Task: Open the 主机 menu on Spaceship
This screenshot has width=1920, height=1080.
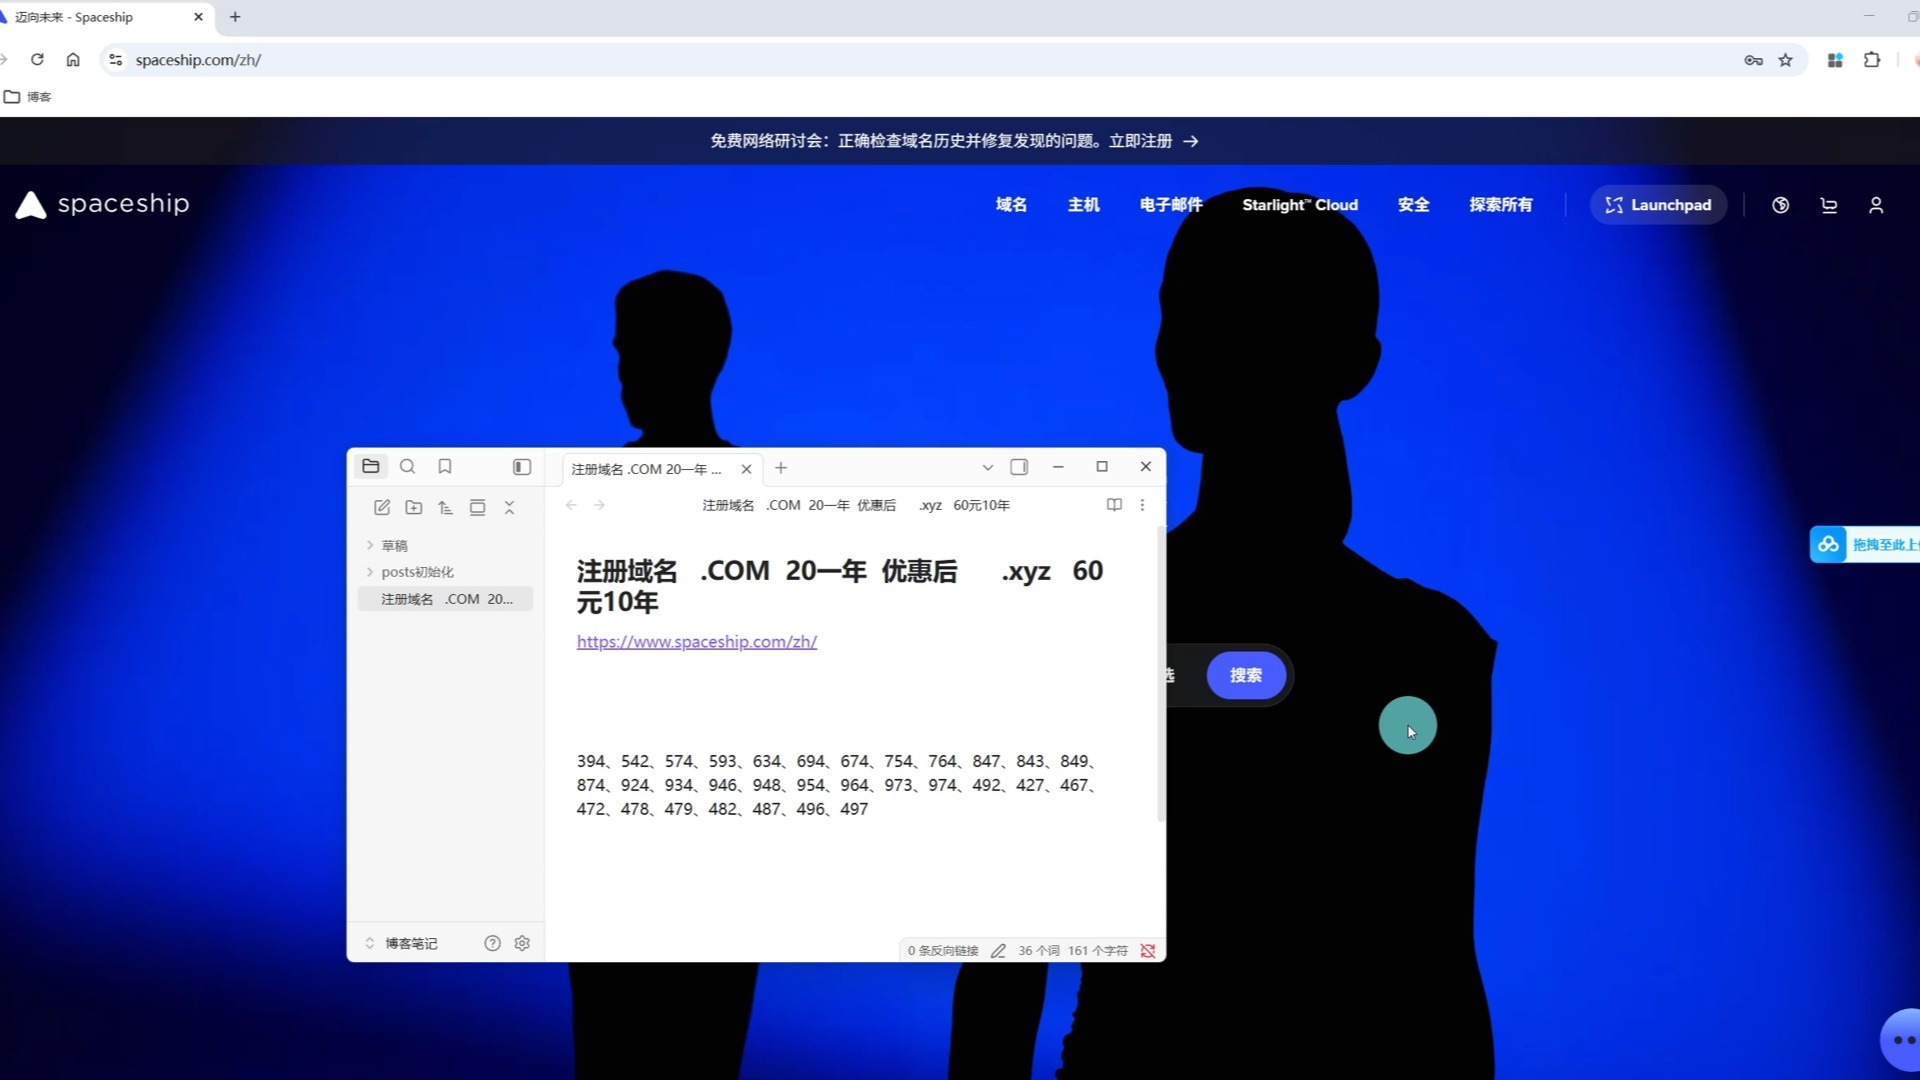Action: (1083, 205)
